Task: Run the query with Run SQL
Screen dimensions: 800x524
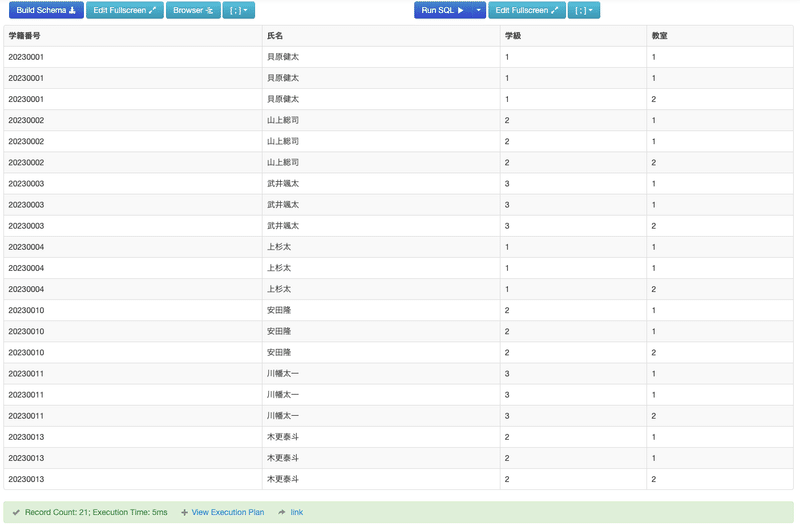Action: click(442, 10)
